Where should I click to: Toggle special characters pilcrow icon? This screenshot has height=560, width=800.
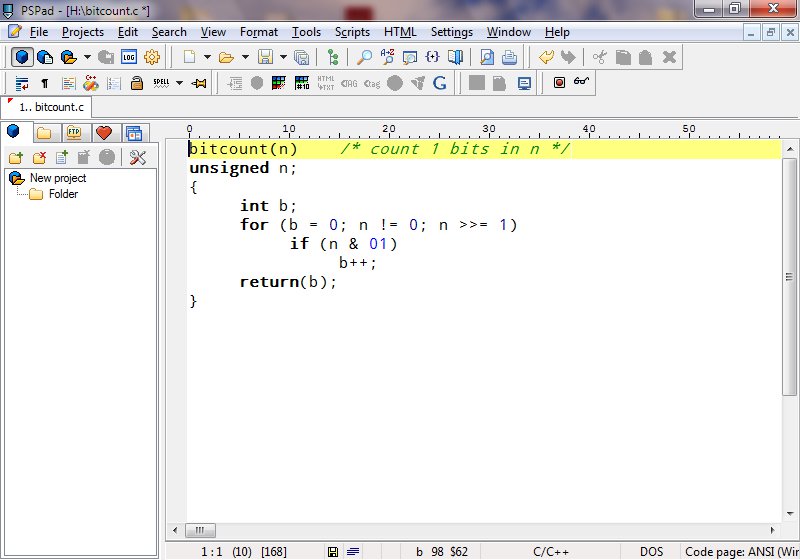[x=45, y=83]
